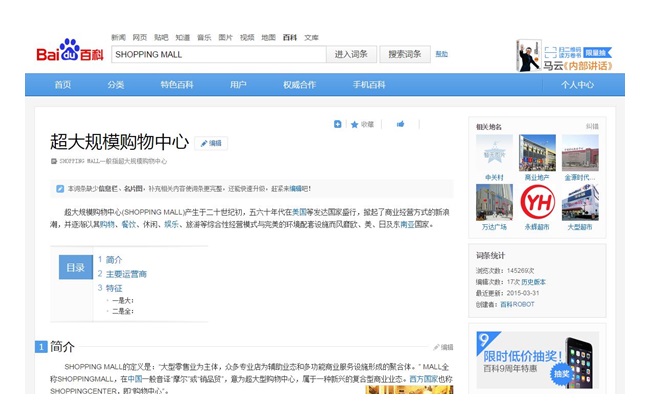Viewport: 650px width, 419px height.
Task: Click the pencil 编辑 button beside title
Action: [211, 143]
